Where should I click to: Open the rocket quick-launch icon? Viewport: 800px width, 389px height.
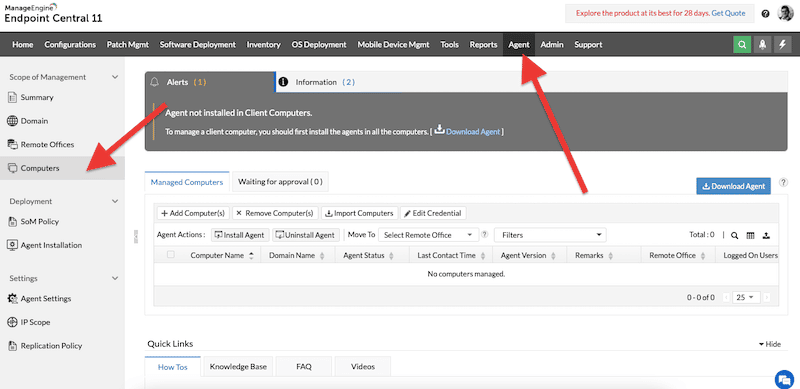(762, 44)
